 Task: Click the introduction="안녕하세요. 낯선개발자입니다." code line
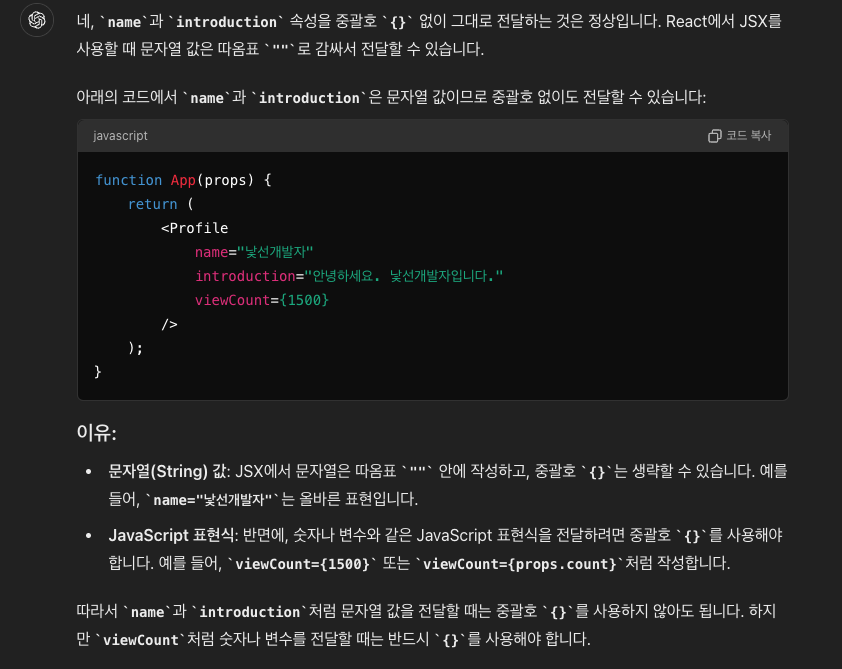(349, 276)
